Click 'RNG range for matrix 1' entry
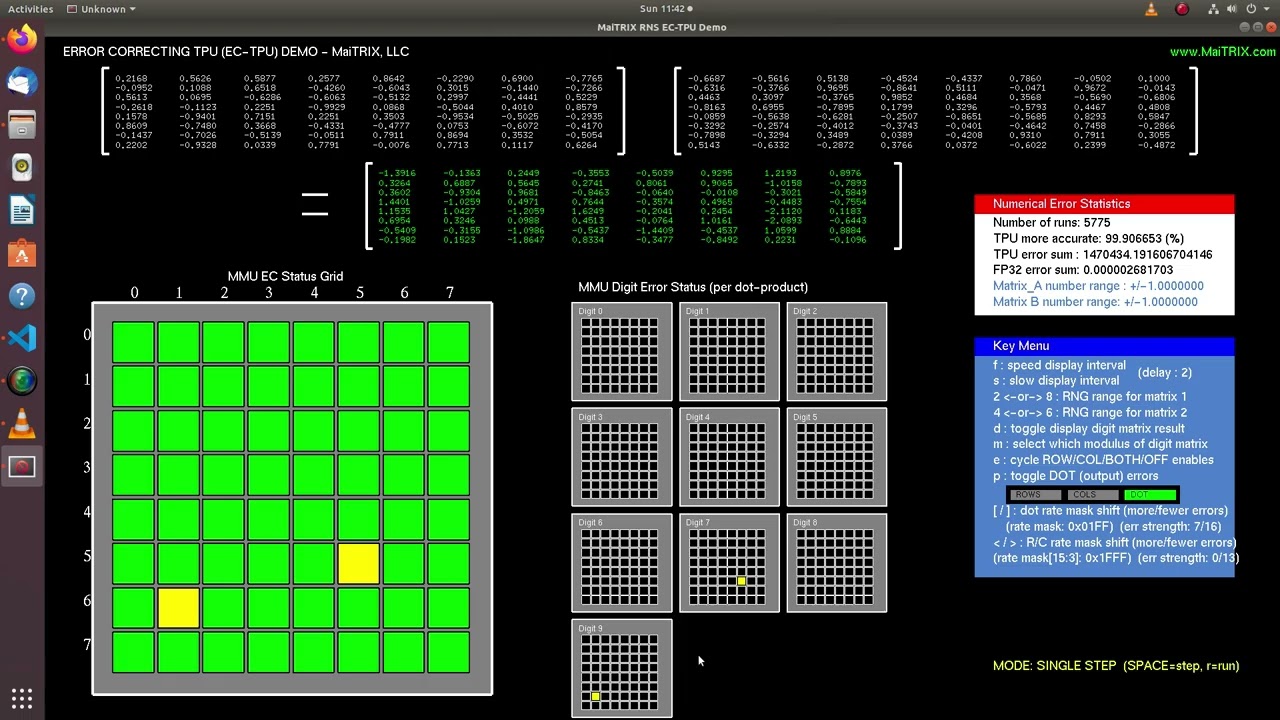The image size is (1280, 720). click(x=1090, y=397)
